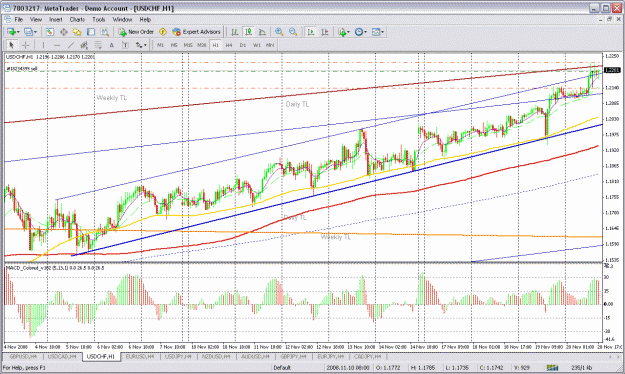Select the H1 timeframe button
The image size is (625, 374).
pos(215,45)
